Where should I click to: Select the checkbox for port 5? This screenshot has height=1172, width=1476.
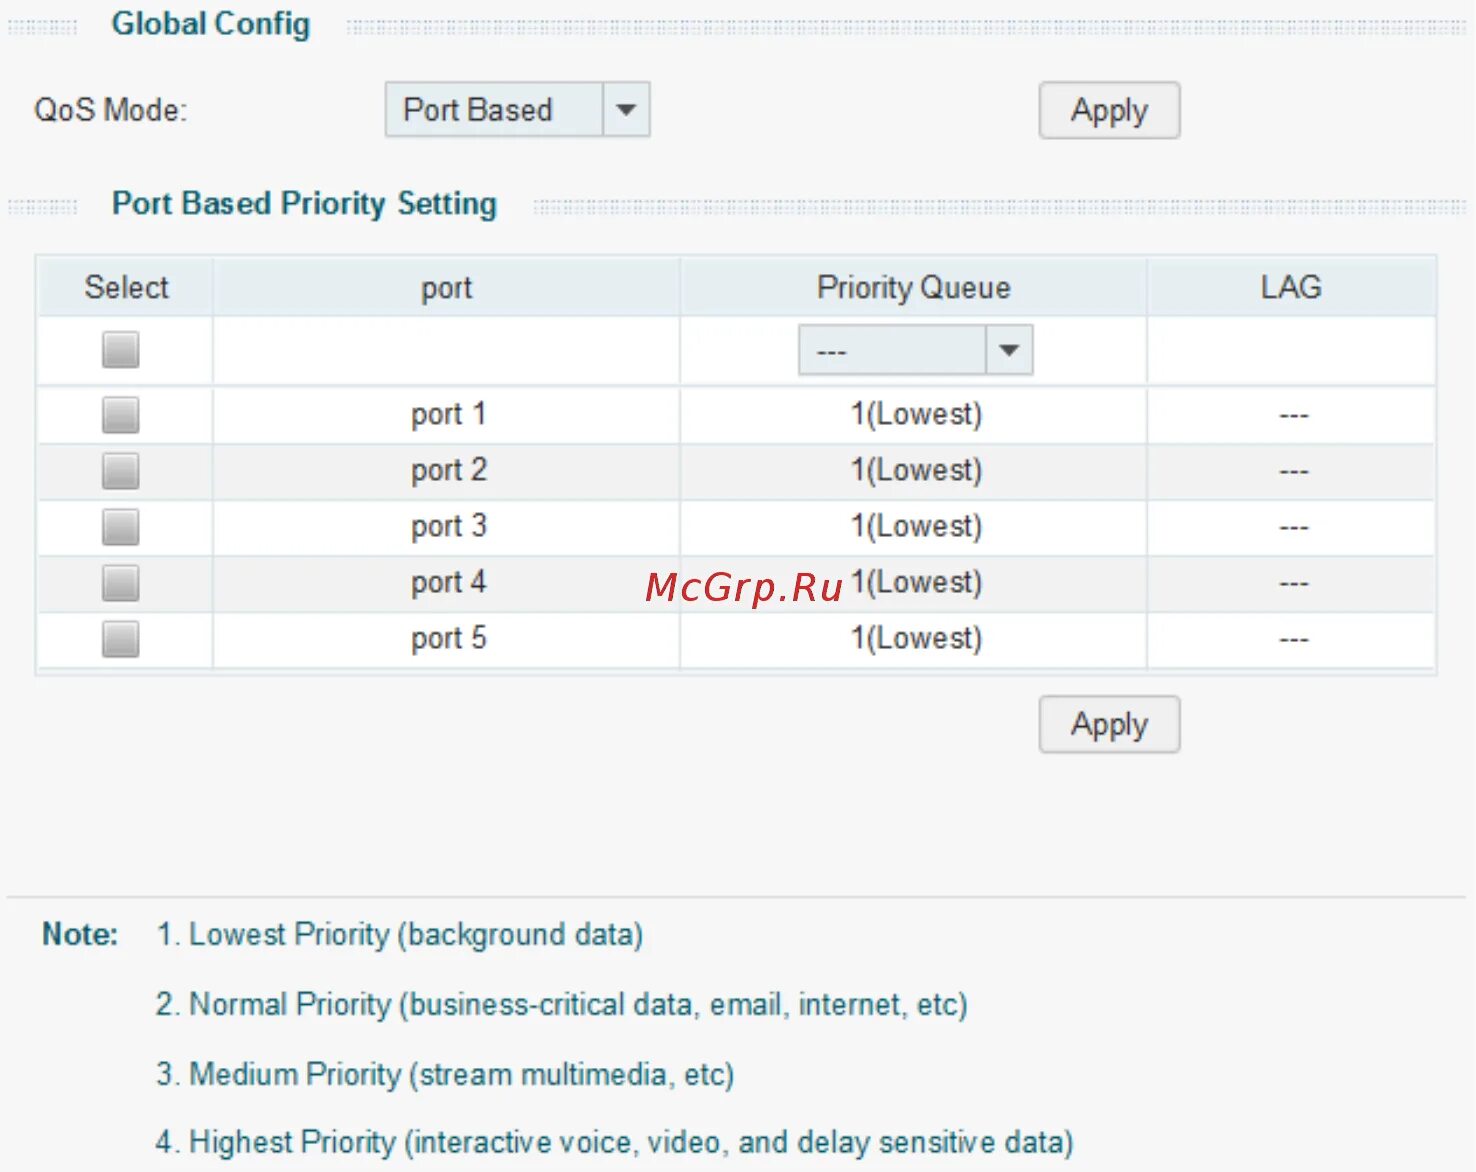point(121,638)
